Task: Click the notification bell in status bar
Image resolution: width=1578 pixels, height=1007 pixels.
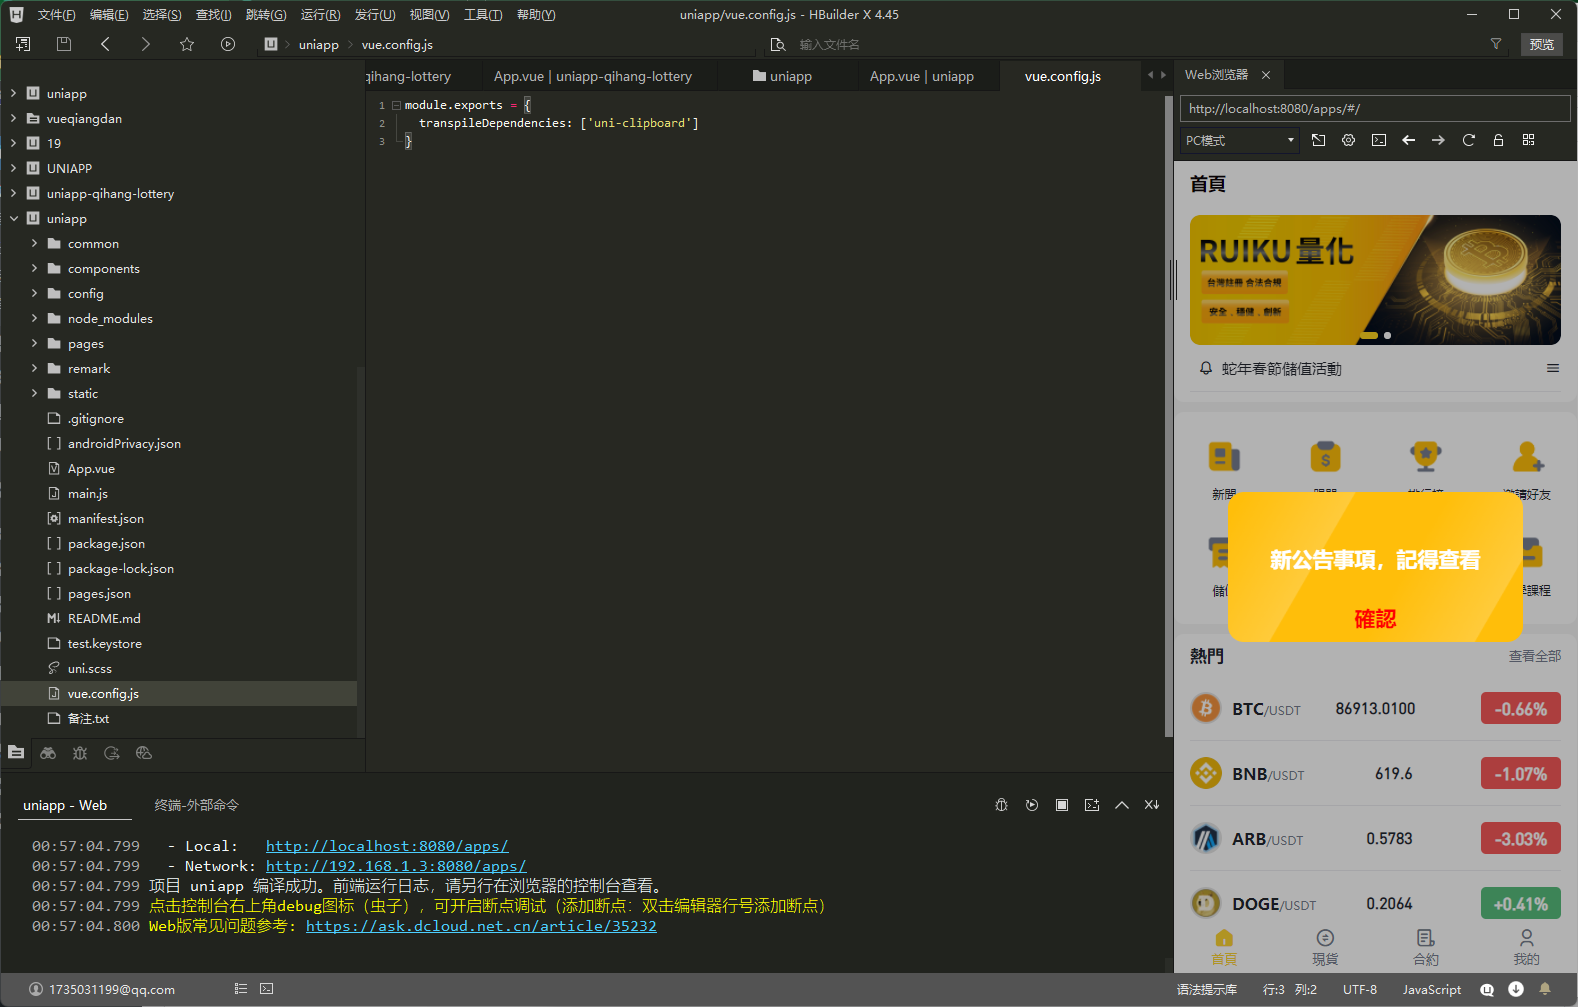Action: [x=1545, y=989]
